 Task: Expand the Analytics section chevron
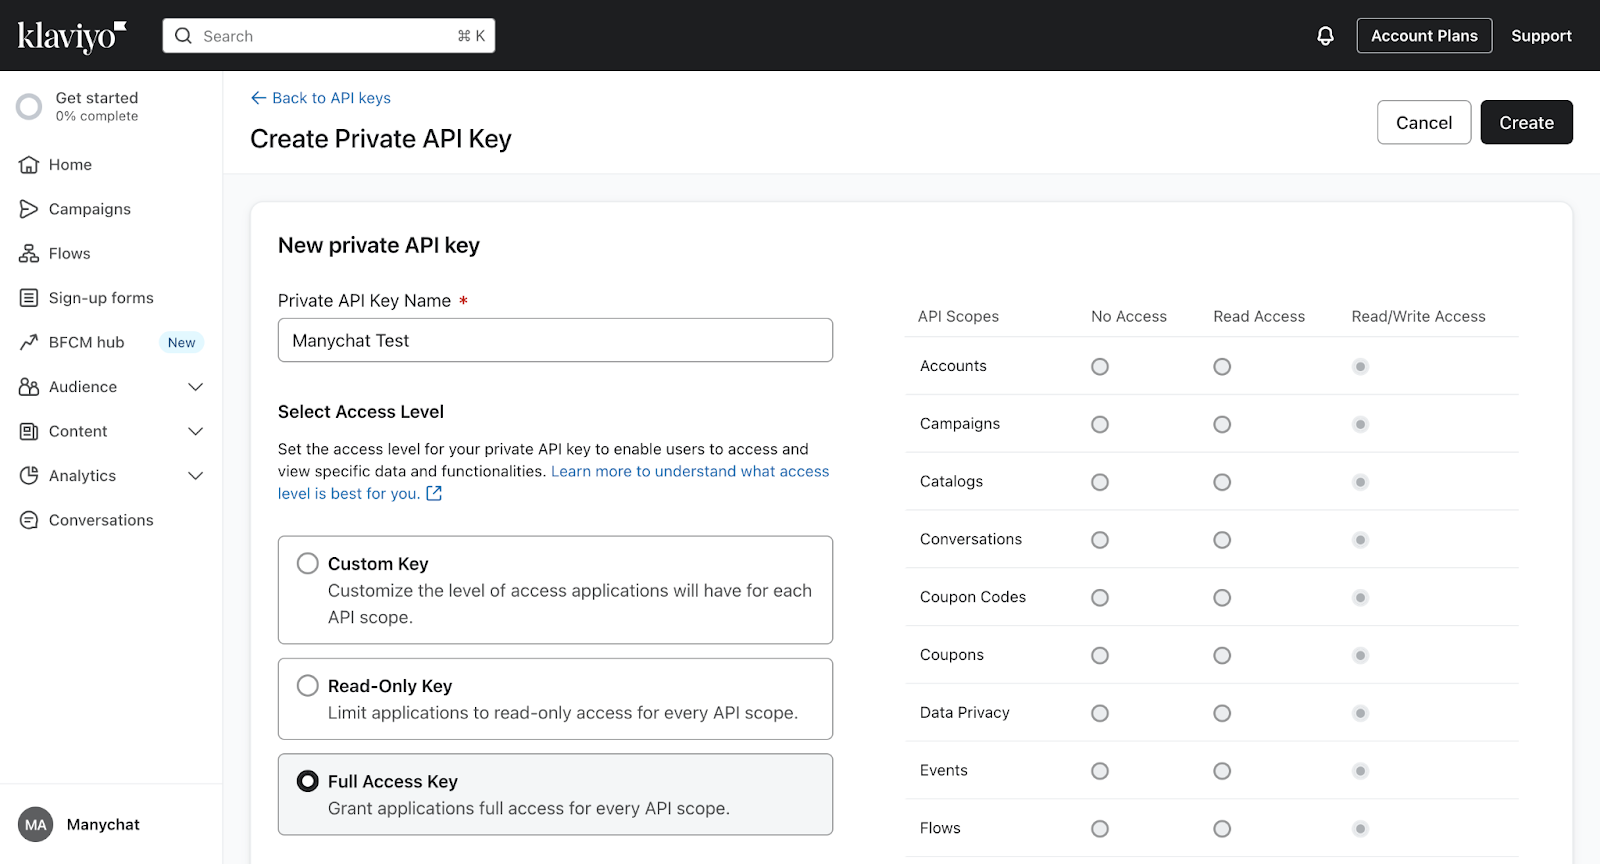196,476
